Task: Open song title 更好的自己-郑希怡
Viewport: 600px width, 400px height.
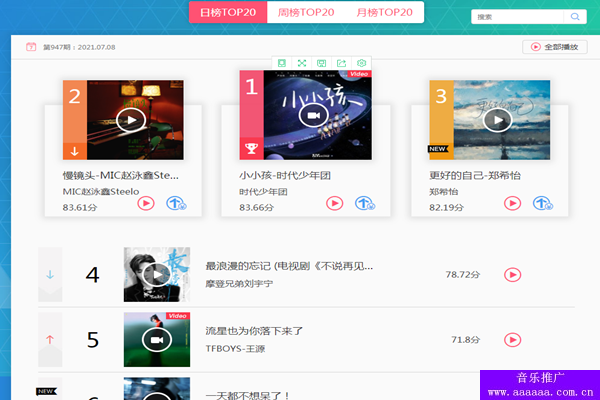Action: tap(474, 176)
